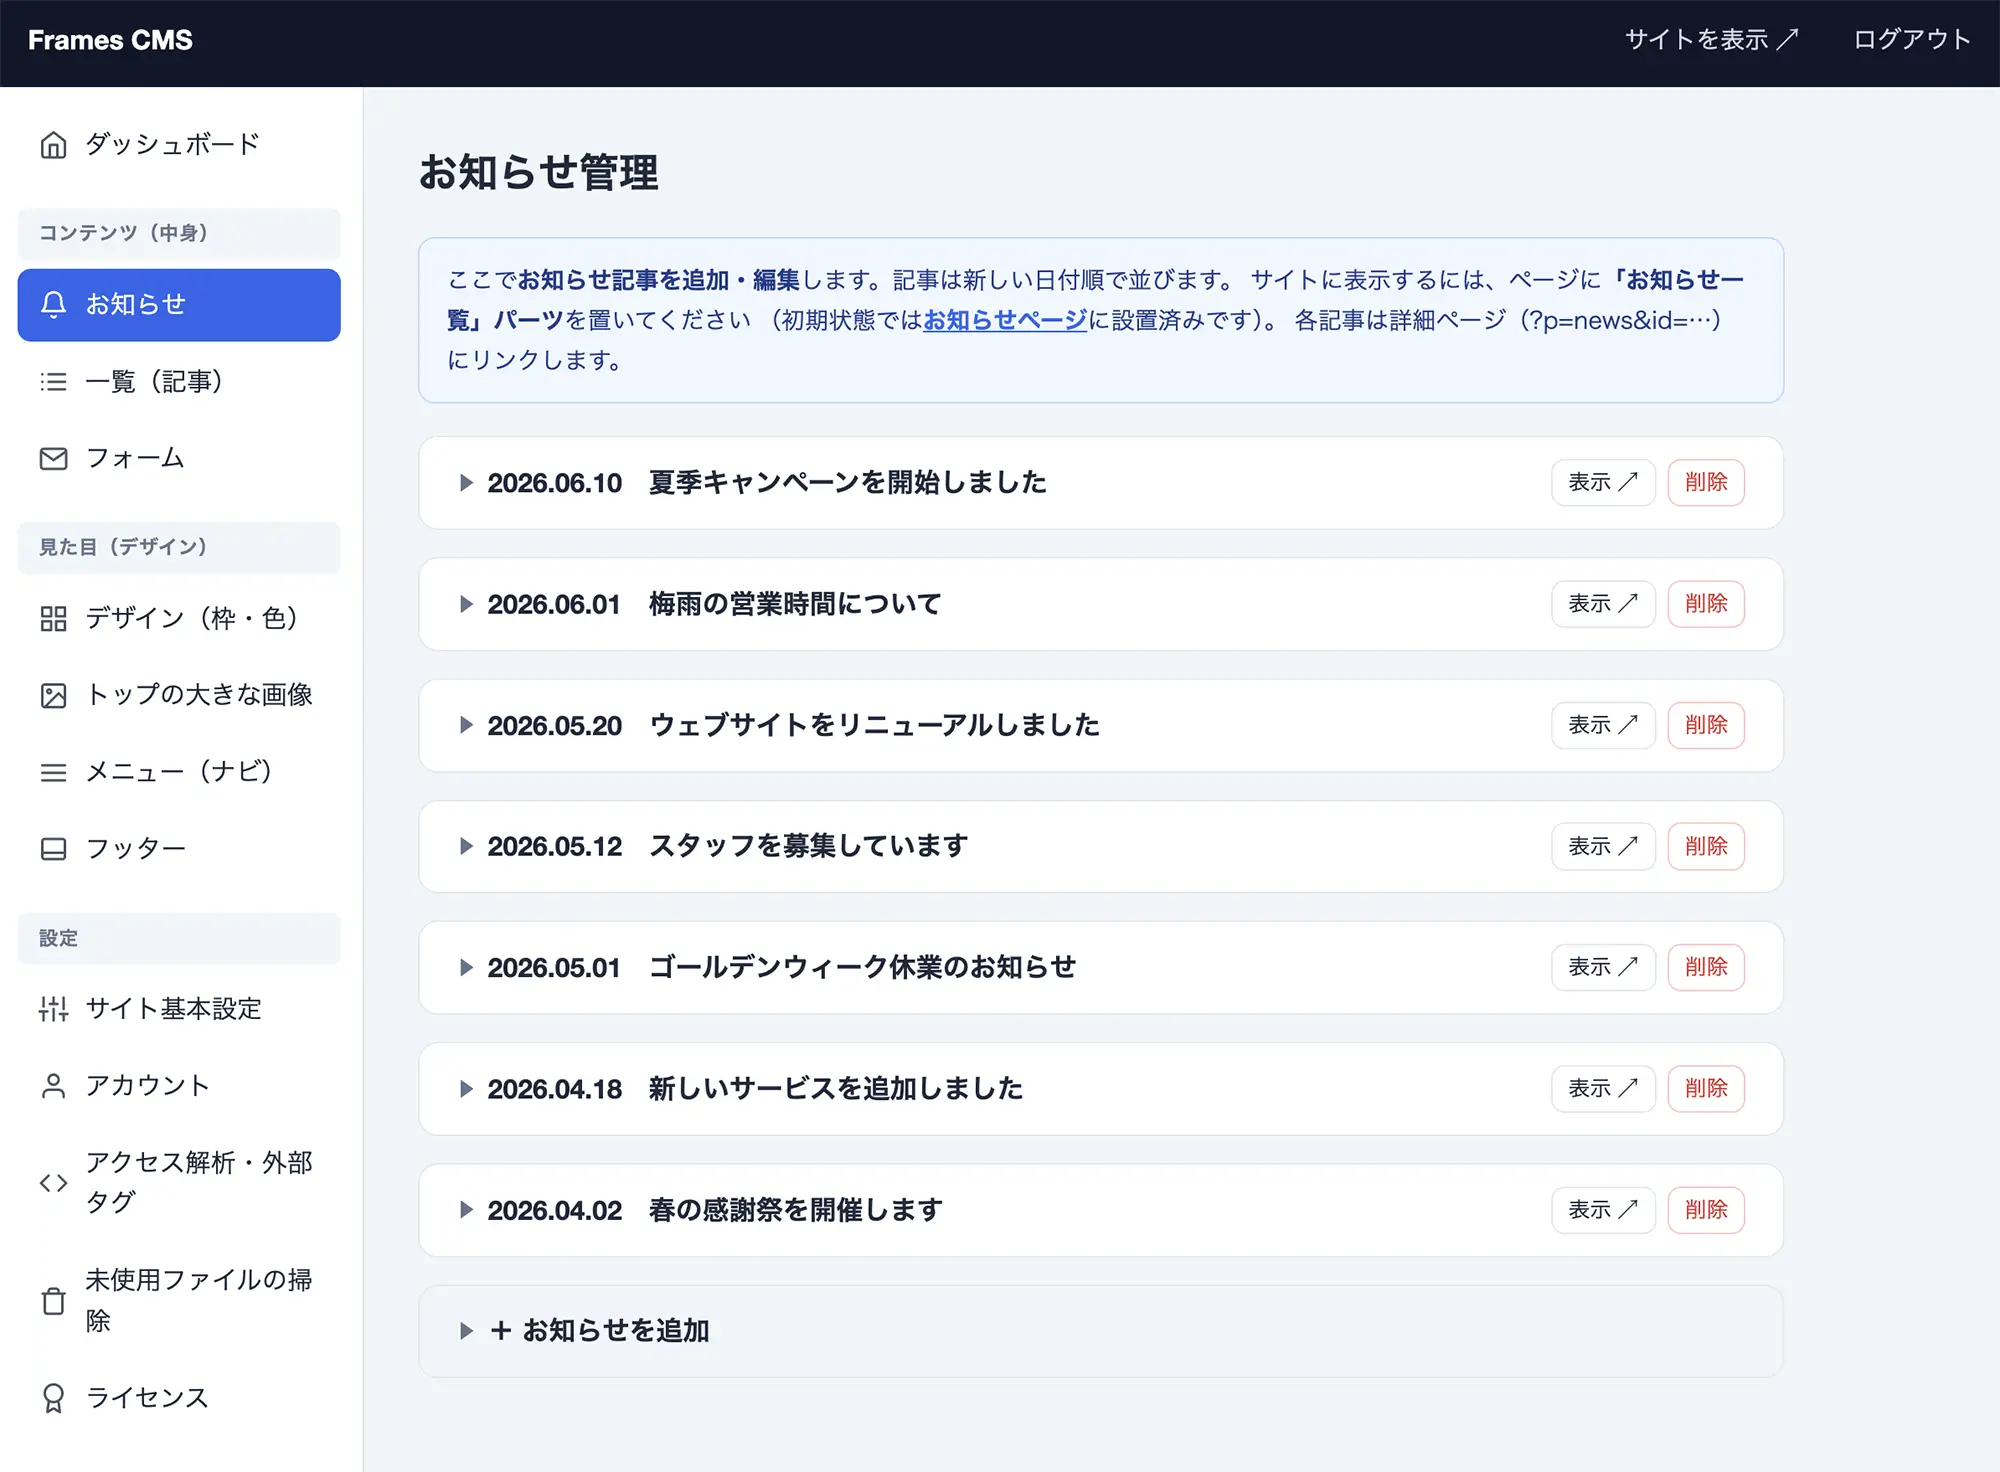Click 表示 for 新しいサービスを追加しました

point(1603,1089)
